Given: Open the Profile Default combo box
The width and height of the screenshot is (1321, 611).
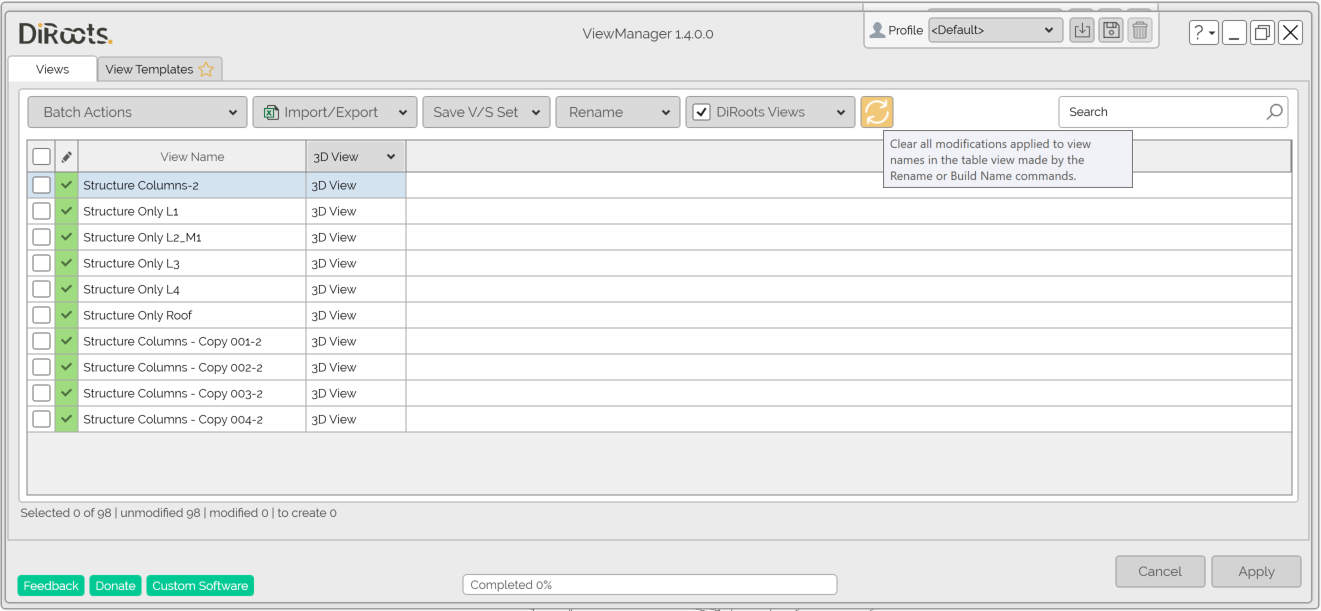Looking at the screenshot, I should coord(994,31).
